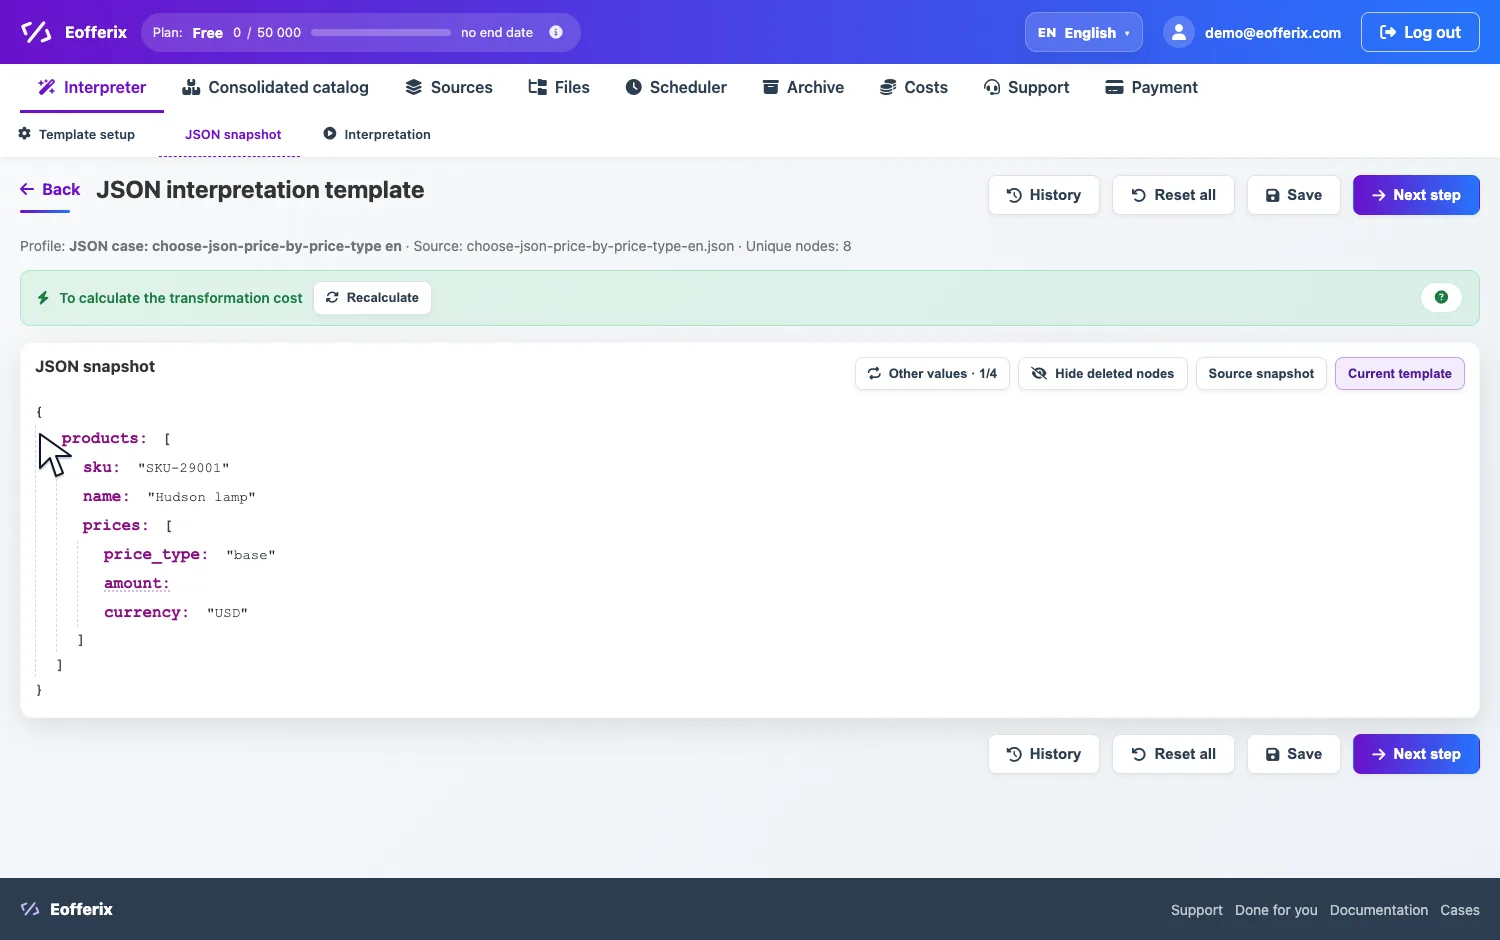
Task: Switch to Current template view
Action: coord(1400,374)
